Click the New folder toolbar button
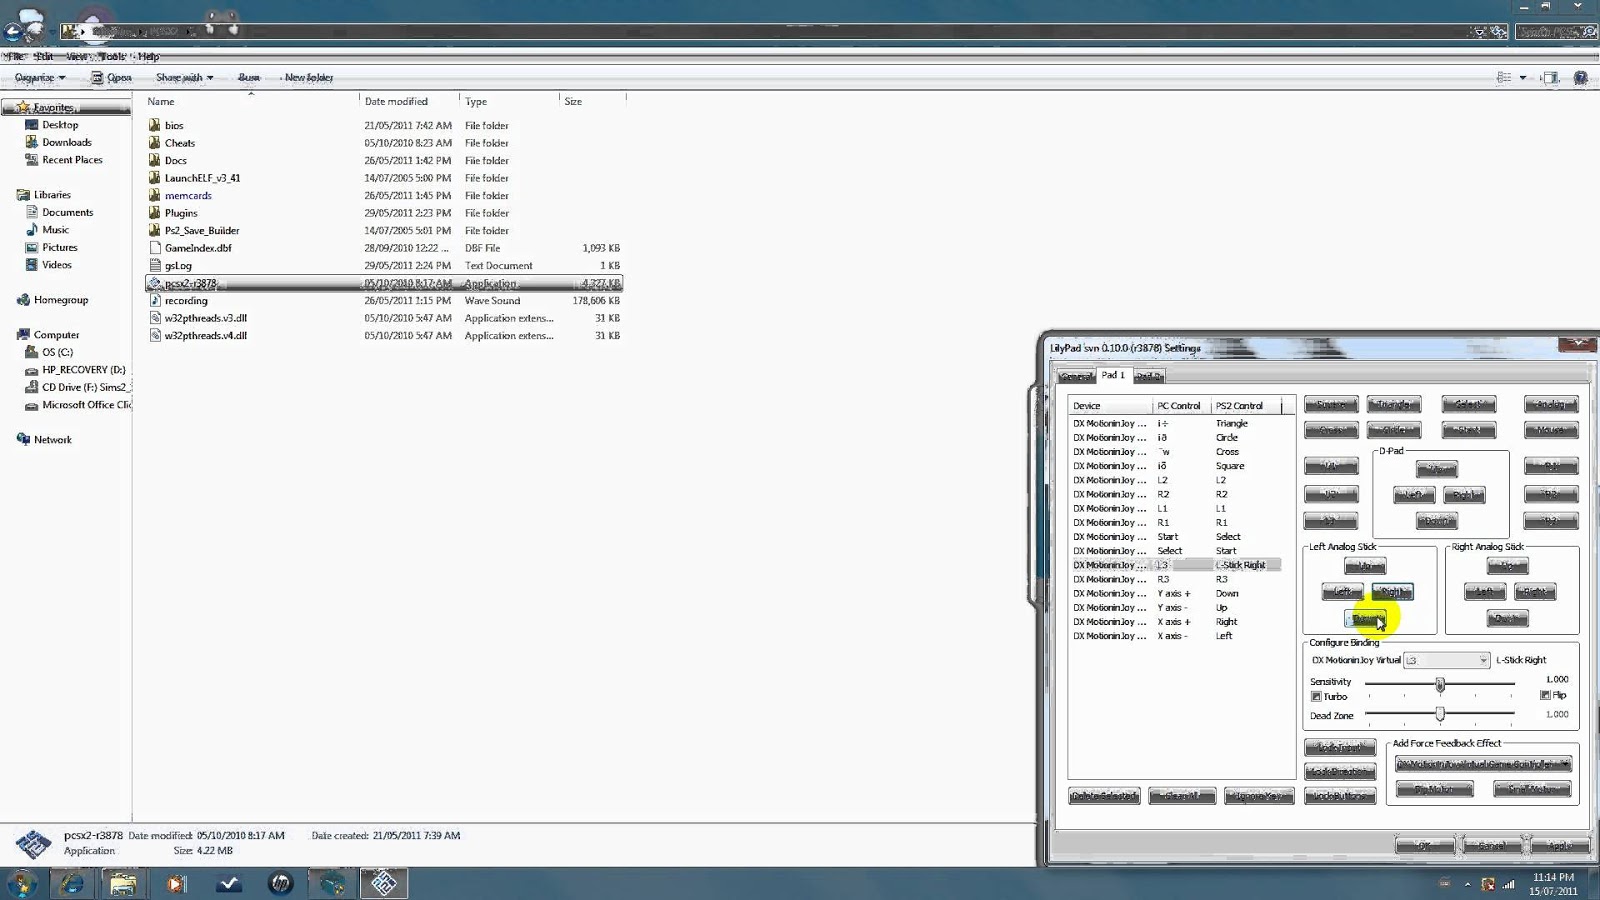 (309, 77)
